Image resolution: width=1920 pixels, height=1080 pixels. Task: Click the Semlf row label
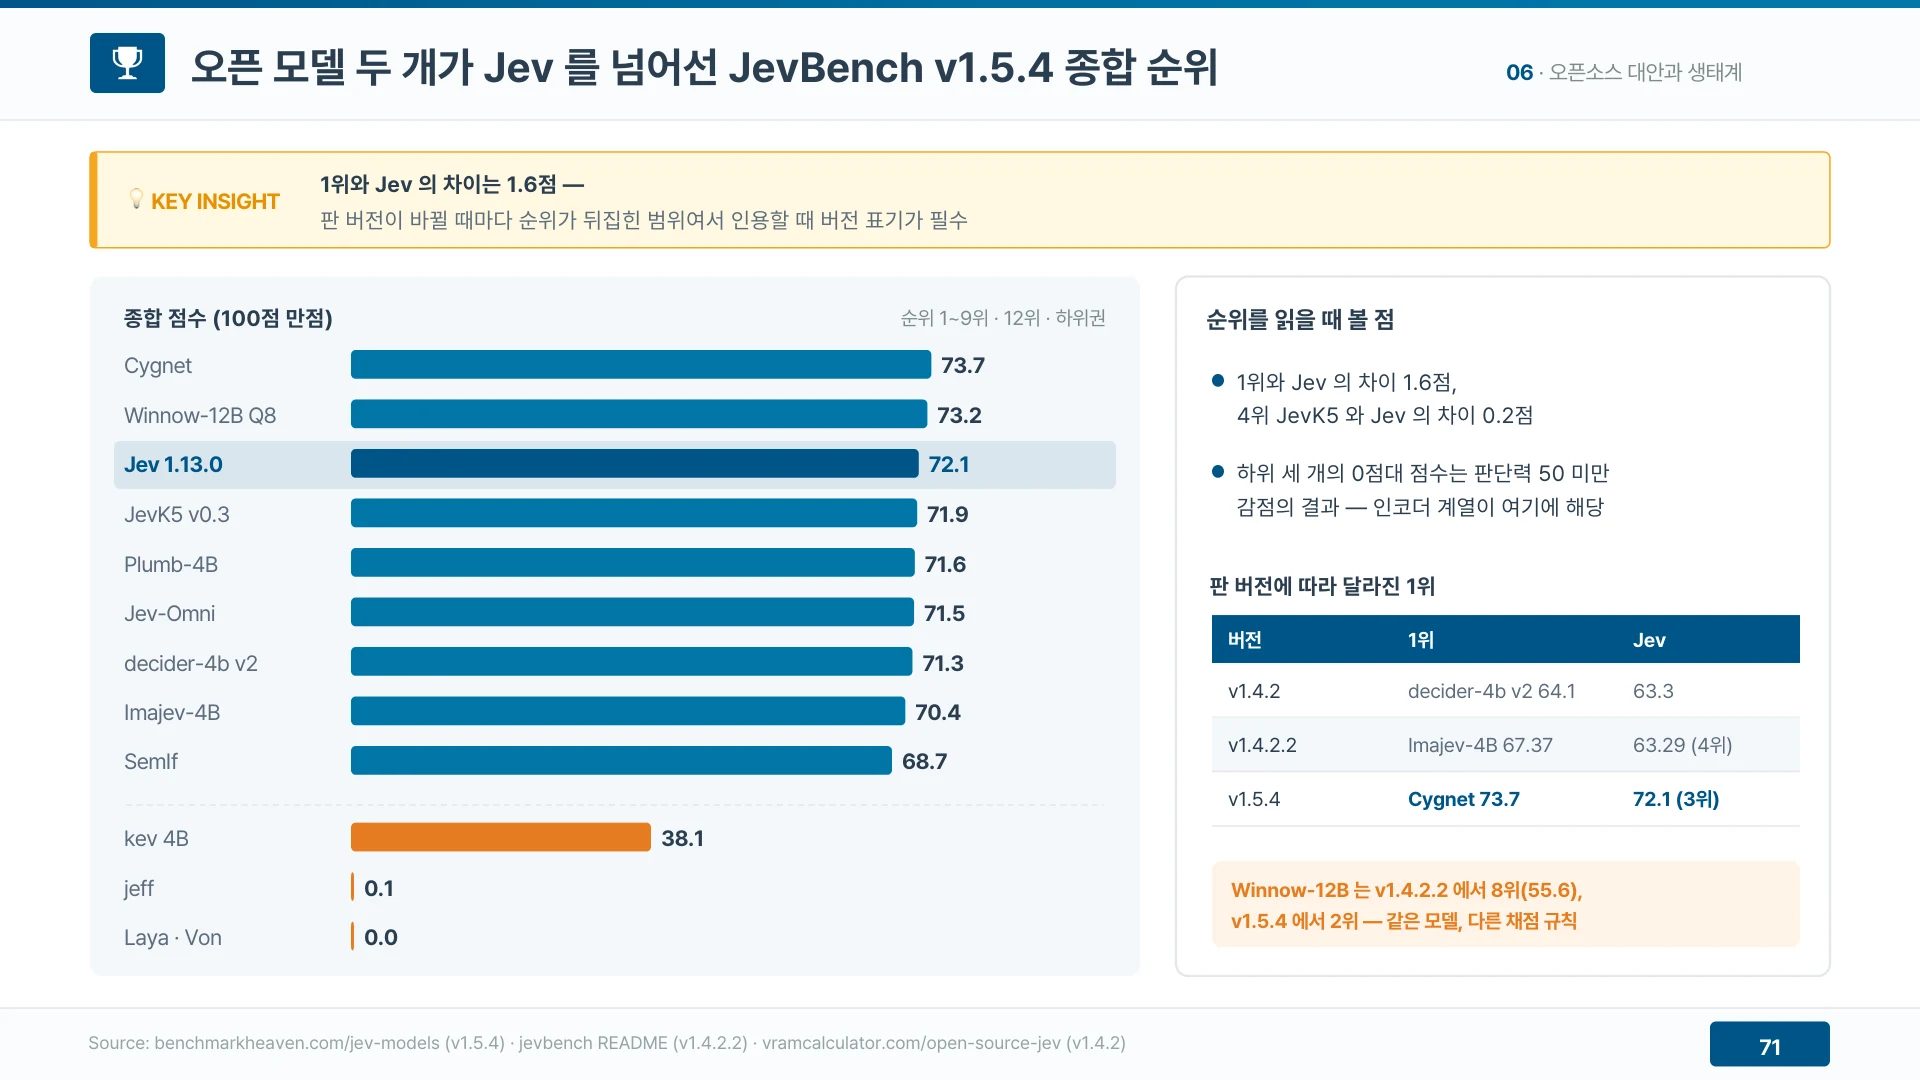[151, 761]
